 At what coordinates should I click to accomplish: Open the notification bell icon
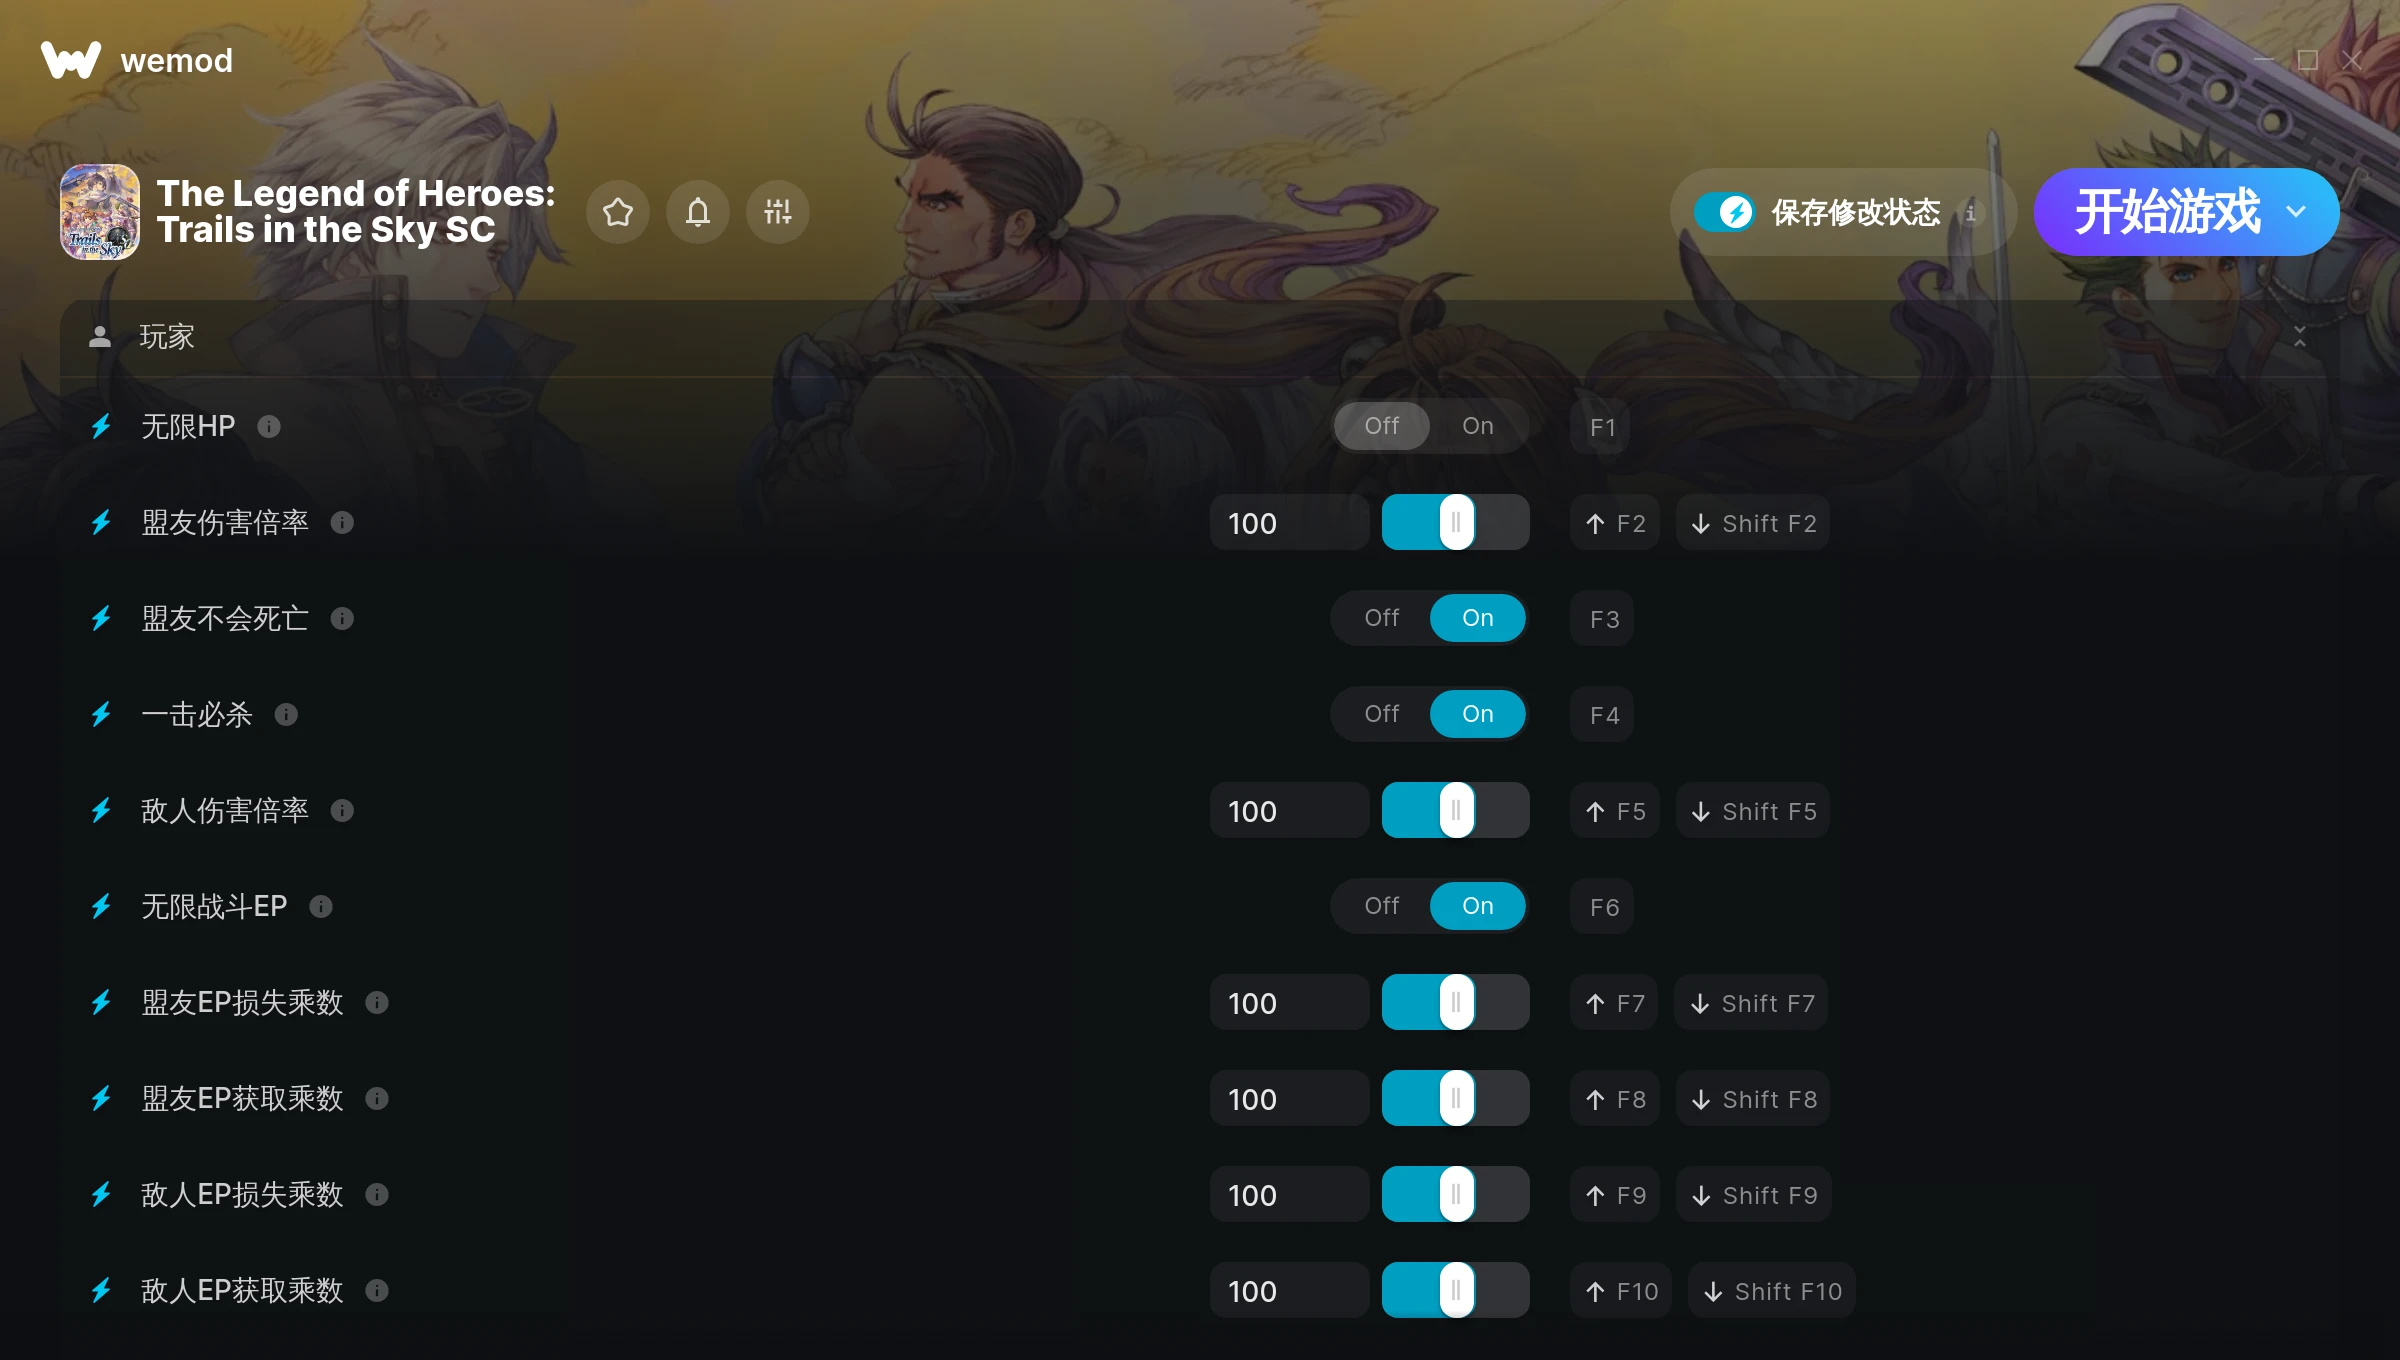[x=698, y=212]
